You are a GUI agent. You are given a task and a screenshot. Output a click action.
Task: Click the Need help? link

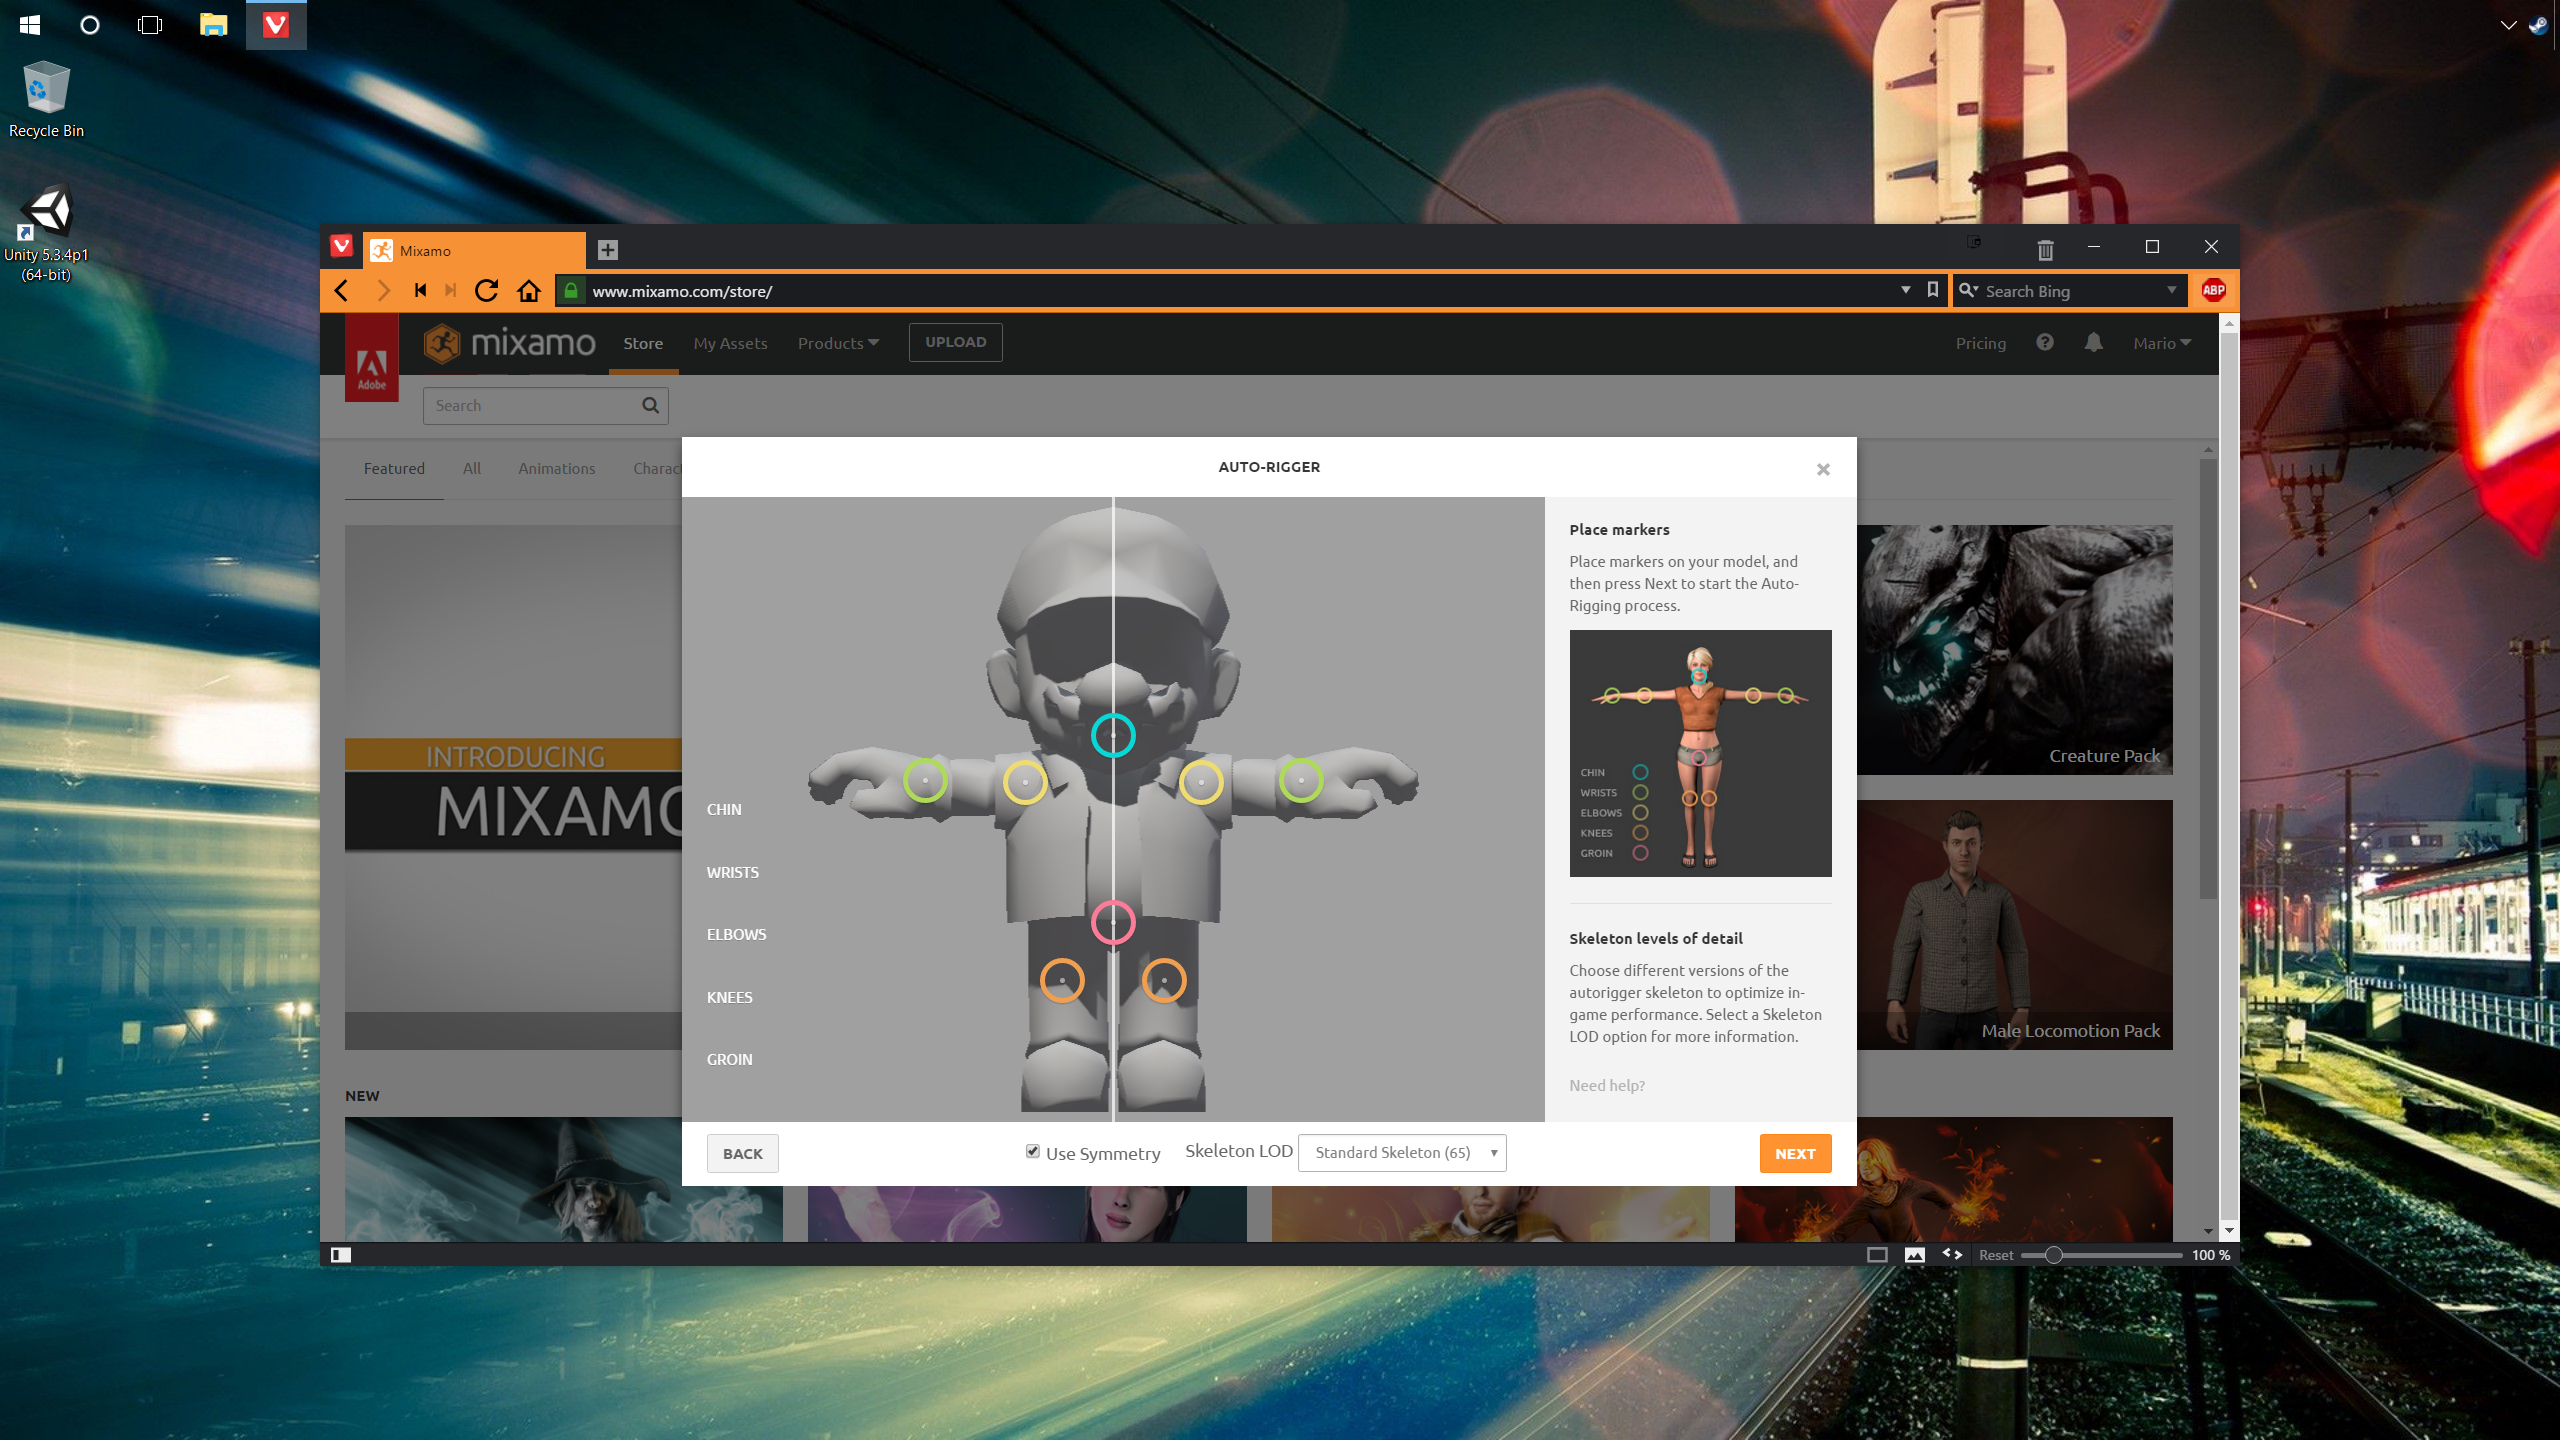(1606, 1085)
